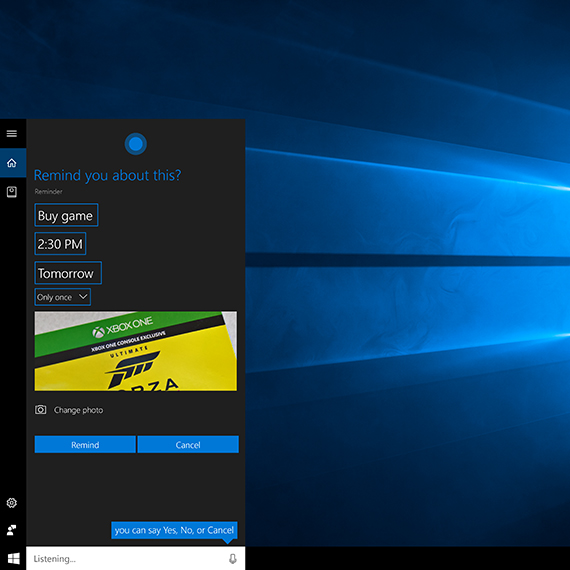Edit the 'Buy game' reminder field
The width and height of the screenshot is (570, 570).
click(66, 215)
